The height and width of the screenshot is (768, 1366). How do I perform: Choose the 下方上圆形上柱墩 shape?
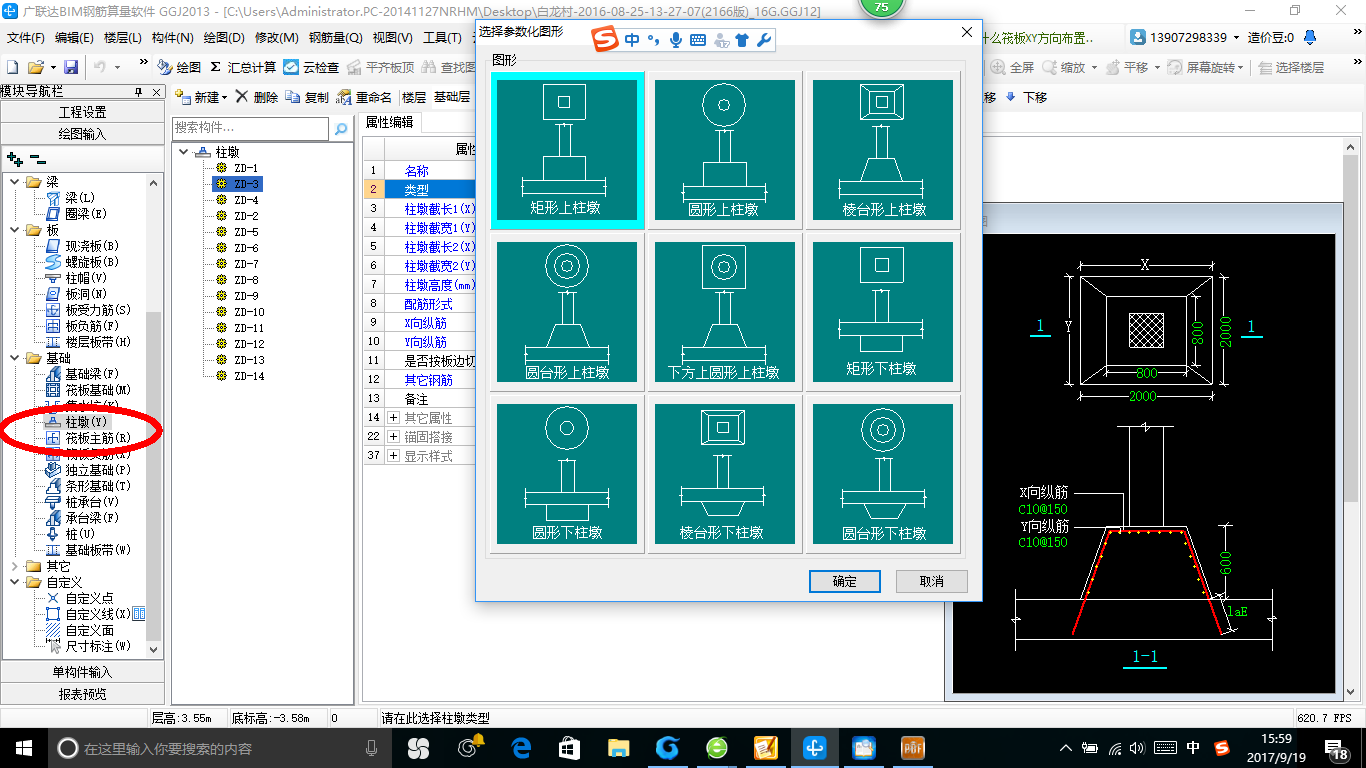724,312
